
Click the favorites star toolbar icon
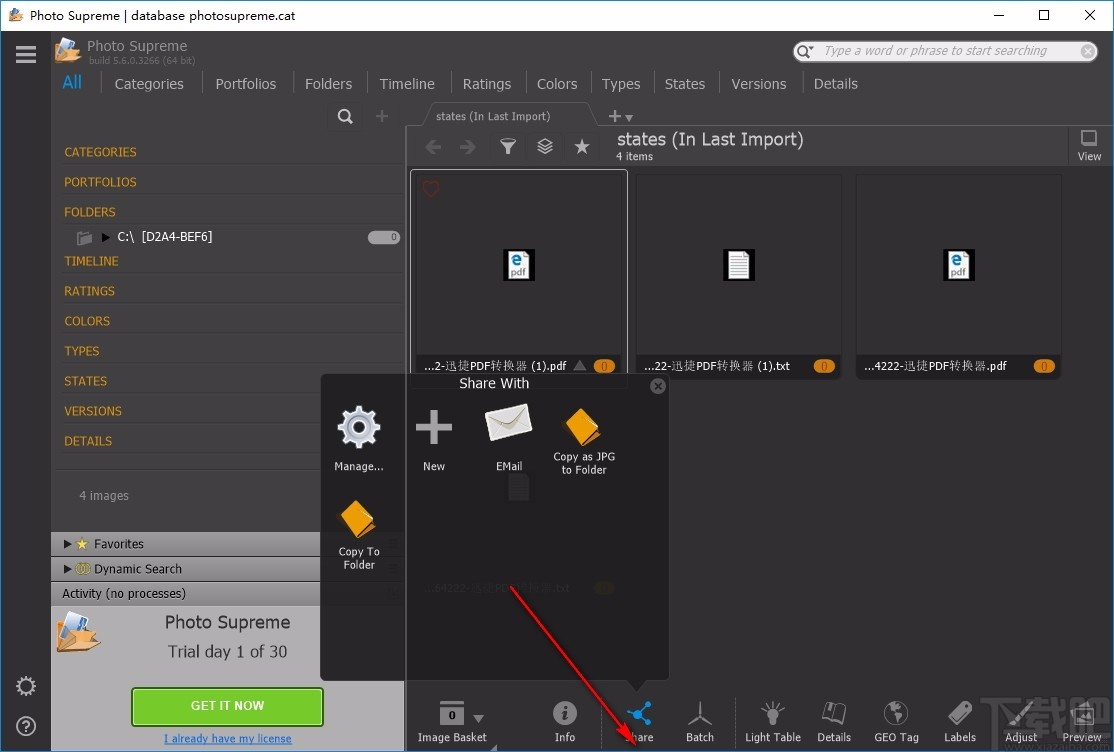click(582, 146)
